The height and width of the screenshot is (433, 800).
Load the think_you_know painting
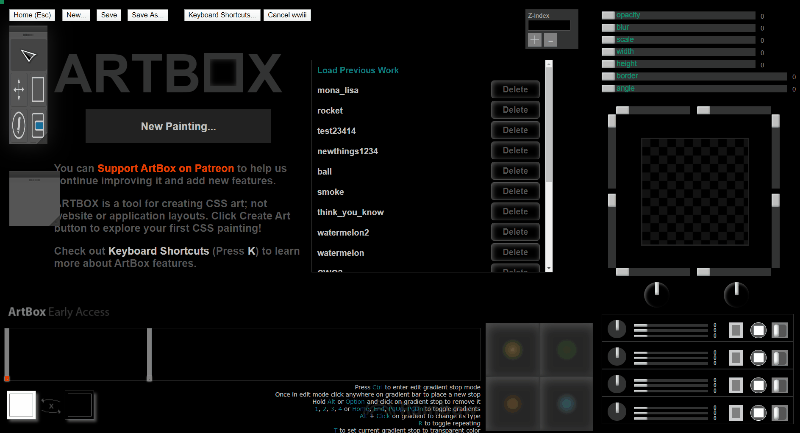coord(351,212)
